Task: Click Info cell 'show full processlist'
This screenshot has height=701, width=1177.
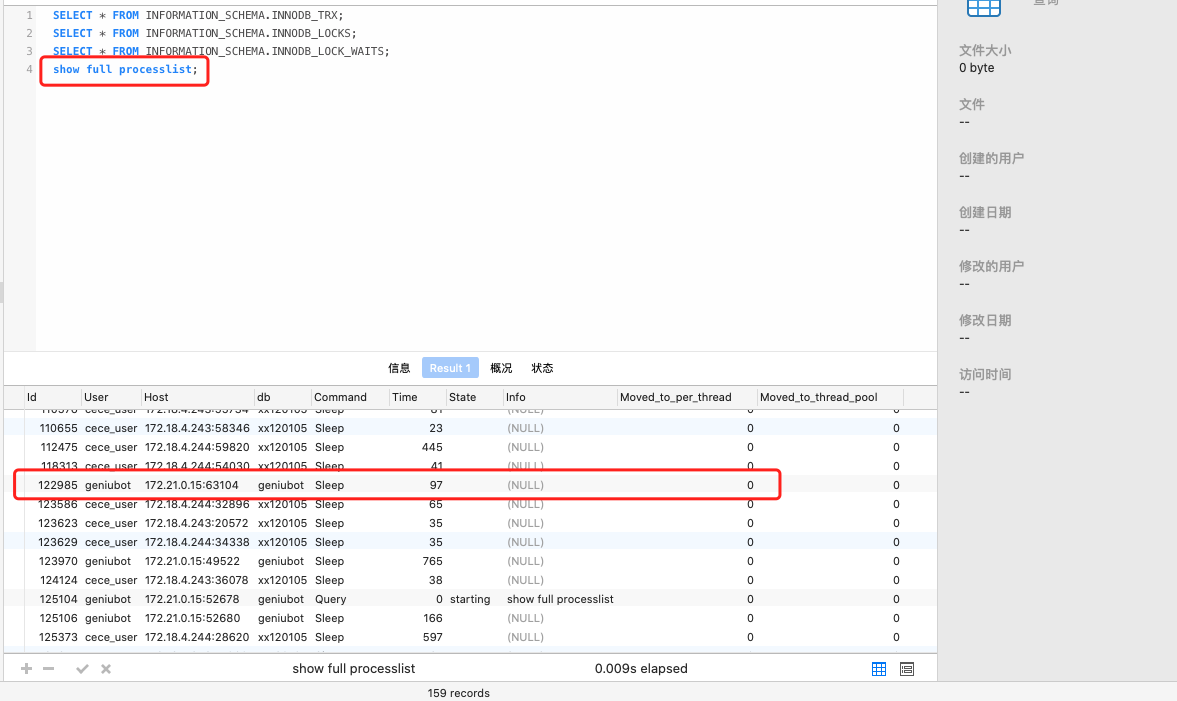Action: point(560,599)
